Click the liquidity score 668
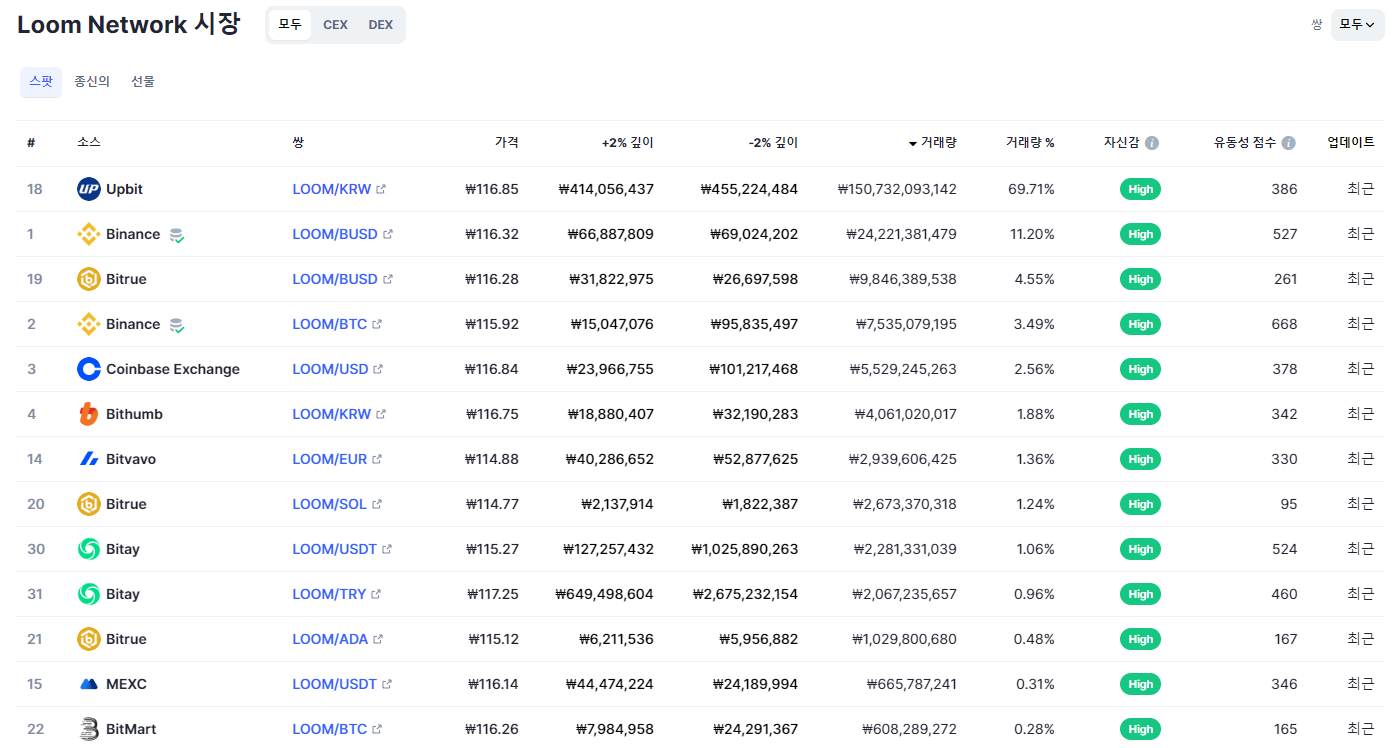 click(1285, 324)
